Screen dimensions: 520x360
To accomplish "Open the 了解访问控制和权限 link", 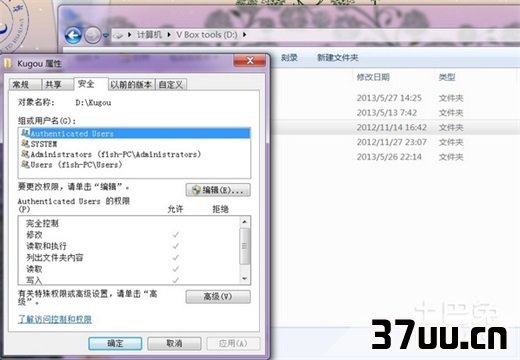I will 55,319.
